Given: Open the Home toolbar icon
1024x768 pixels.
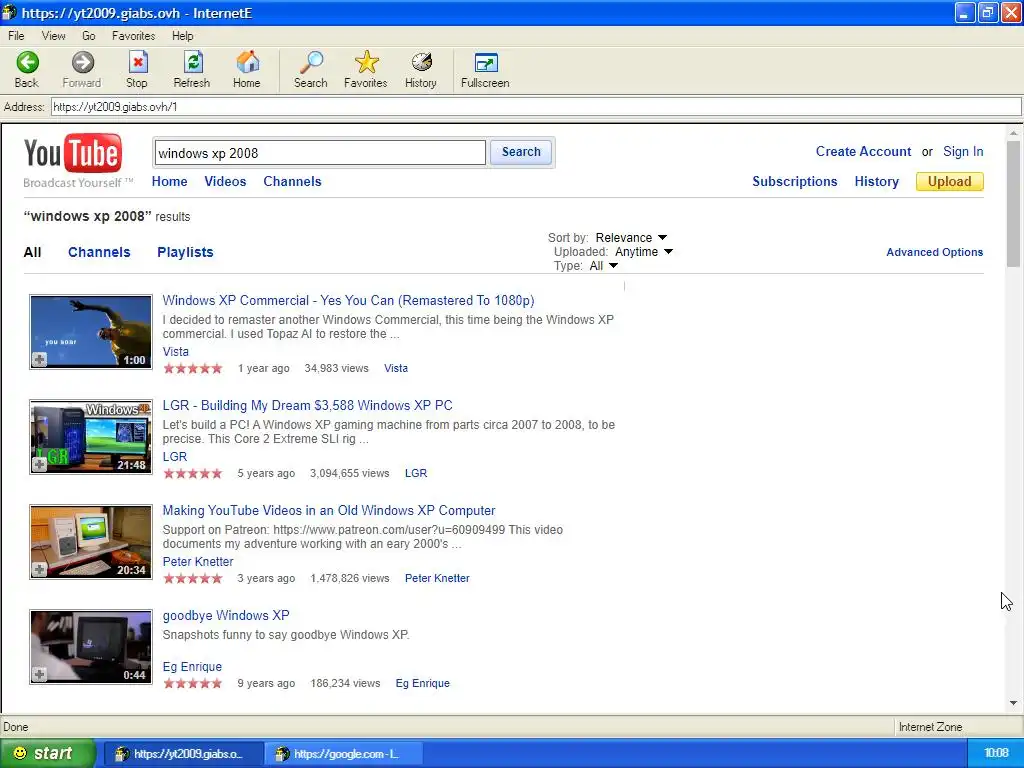Looking at the screenshot, I should [x=247, y=69].
